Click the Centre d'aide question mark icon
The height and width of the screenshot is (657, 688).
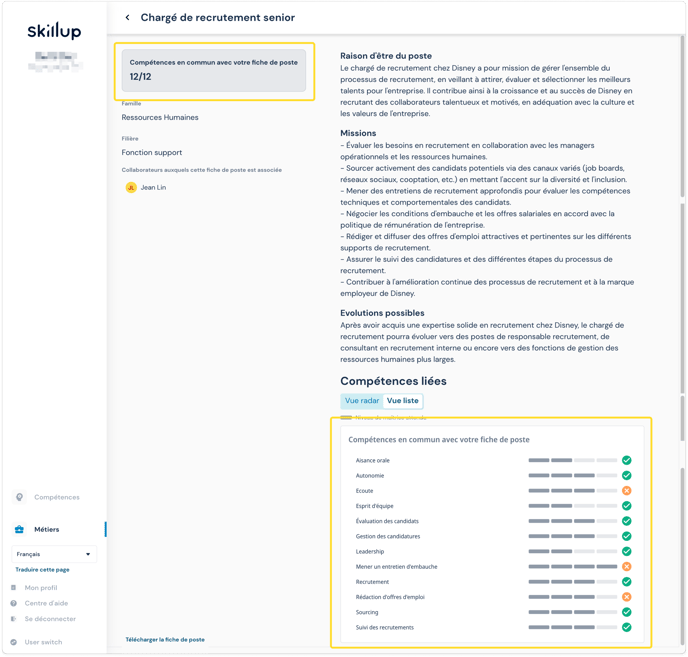(14, 603)
